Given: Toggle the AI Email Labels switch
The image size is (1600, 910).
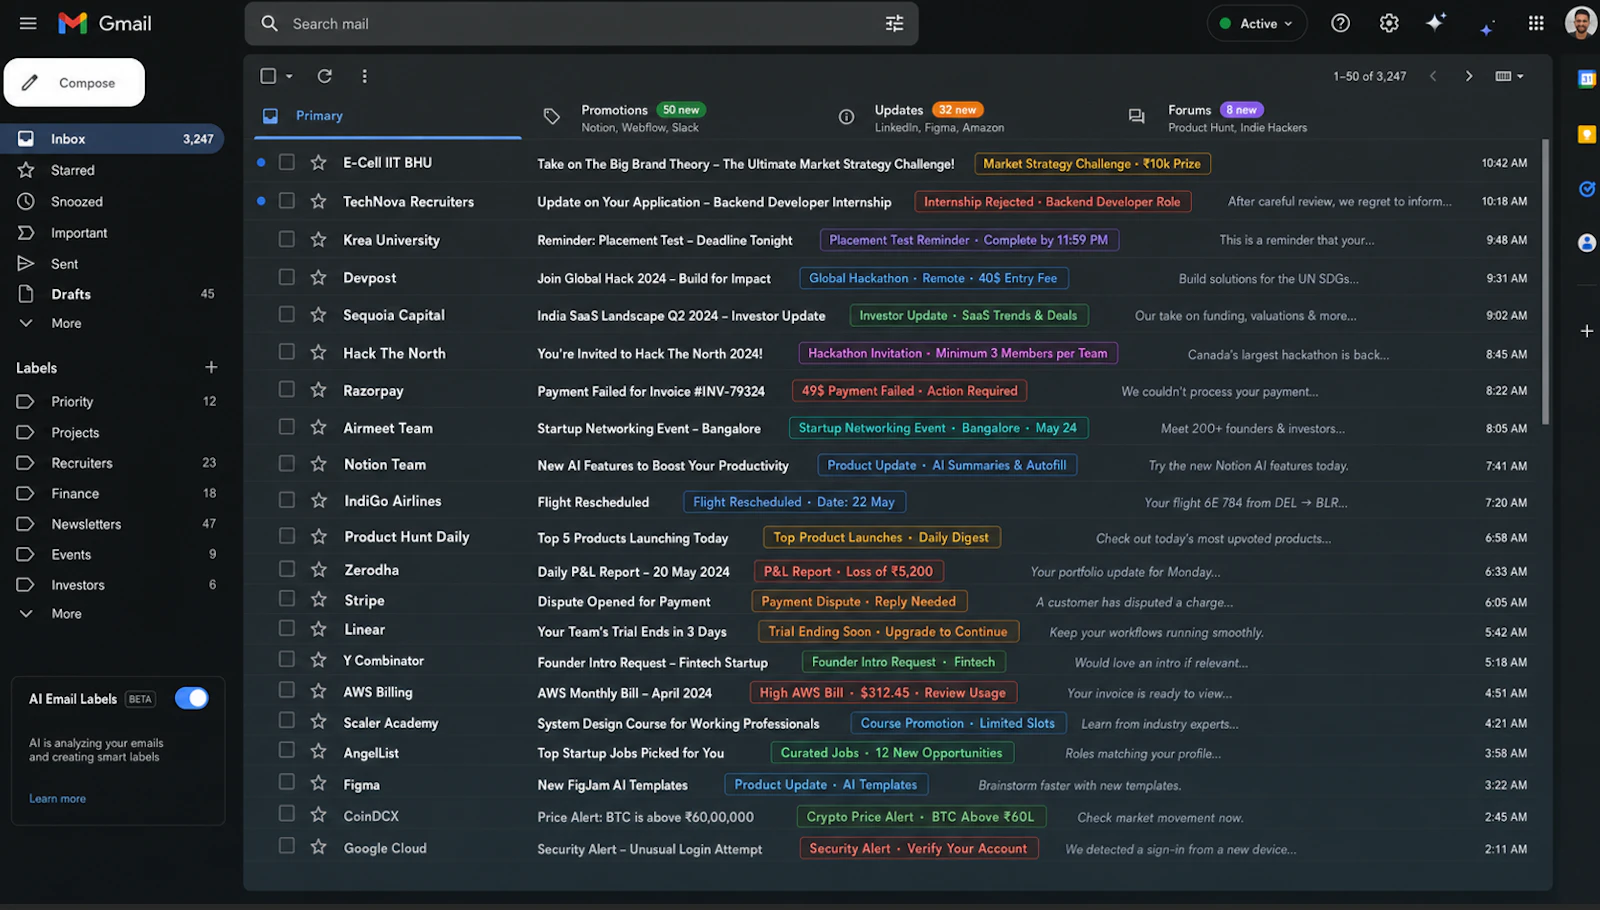Looking at the screenshot, I should coord(191,698).
